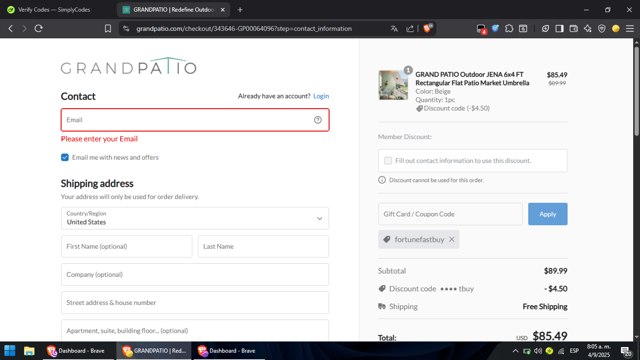
Task: Click 'Discount cannot be used for this order'
Action: pos(436,180)
